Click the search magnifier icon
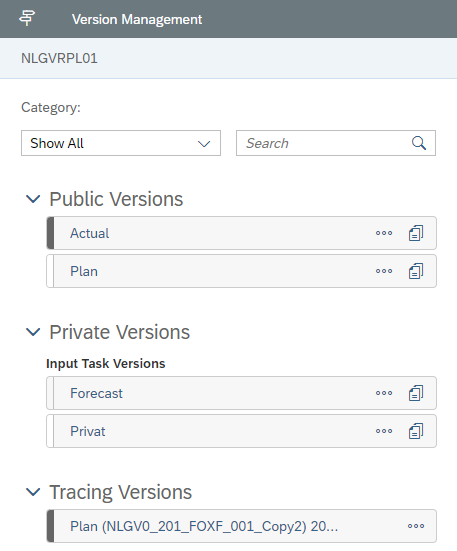This screenshot has width=457, height=551. (419, 143)
